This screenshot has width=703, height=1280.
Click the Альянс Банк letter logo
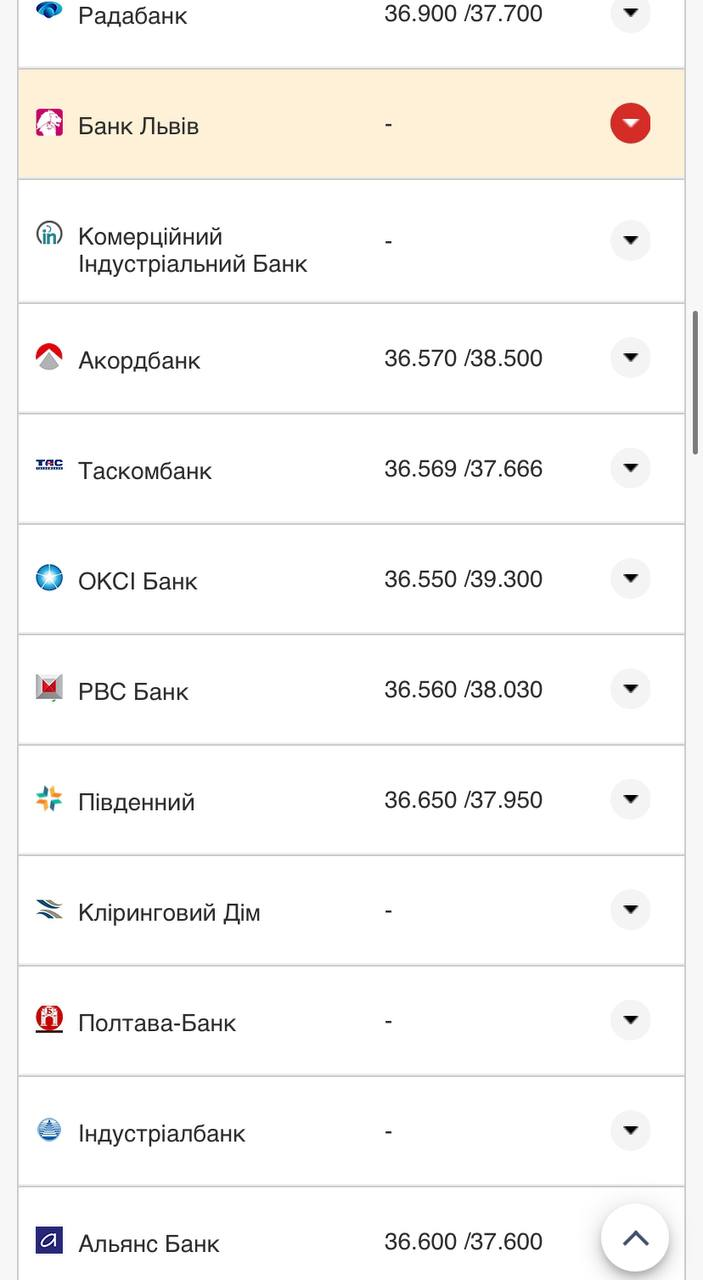[x=47, y=1242]
